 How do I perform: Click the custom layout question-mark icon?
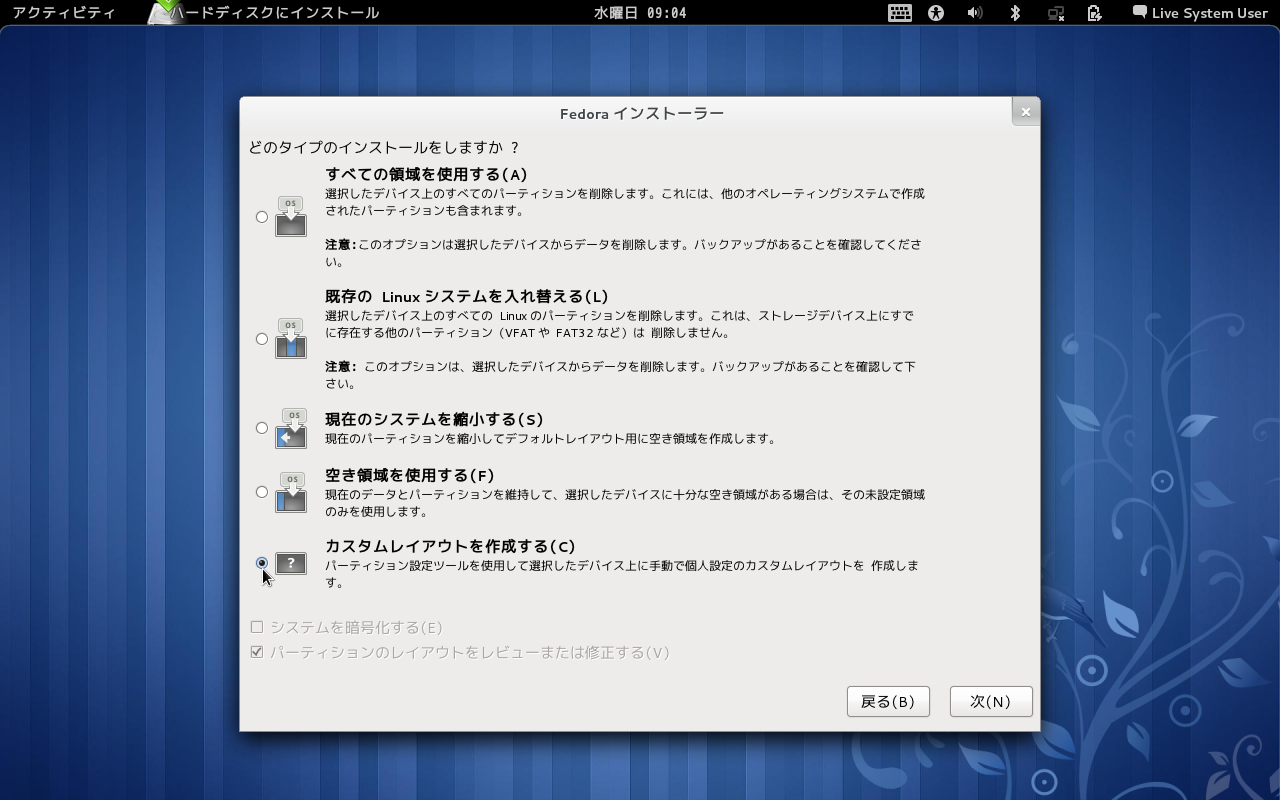pyautogui.click(x=291, y=563)
